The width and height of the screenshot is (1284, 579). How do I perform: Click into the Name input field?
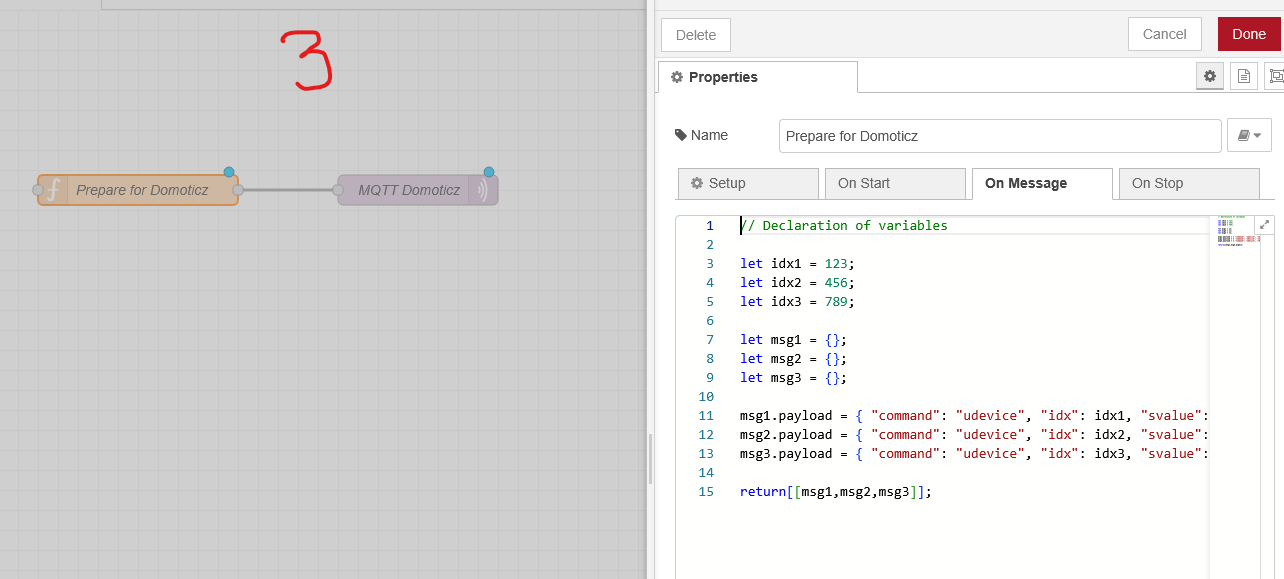pyautogui.click(x=1000, y=135)
